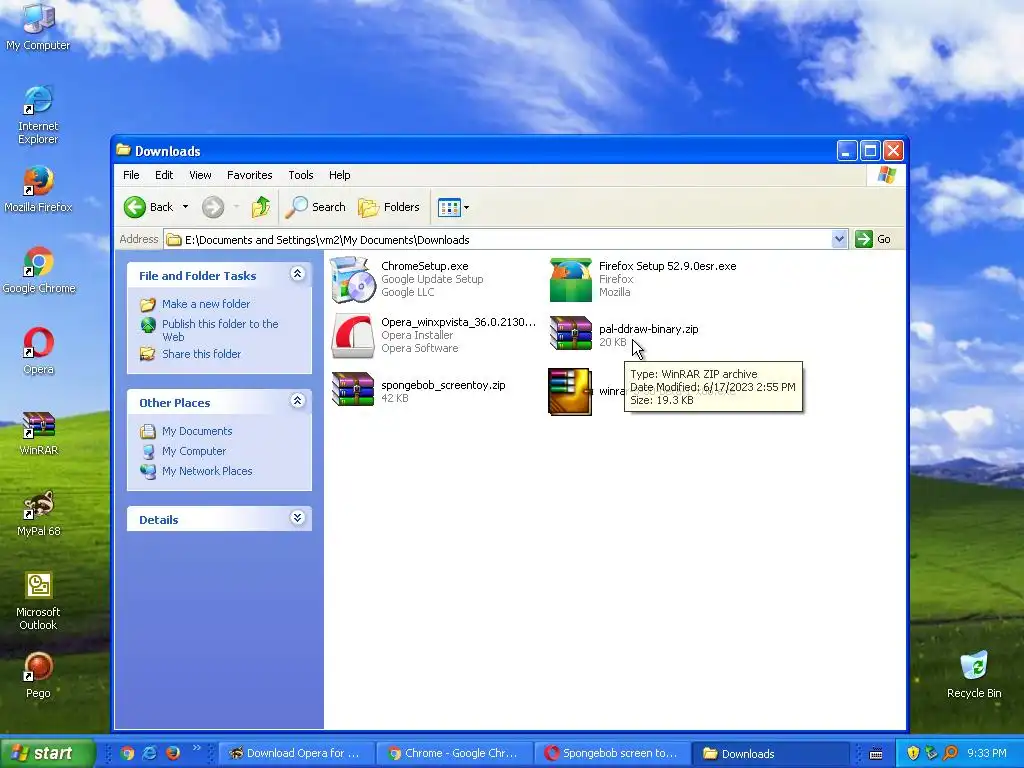Click the Downloads taskbar button
1024x768 pixels.
point(771,753)
